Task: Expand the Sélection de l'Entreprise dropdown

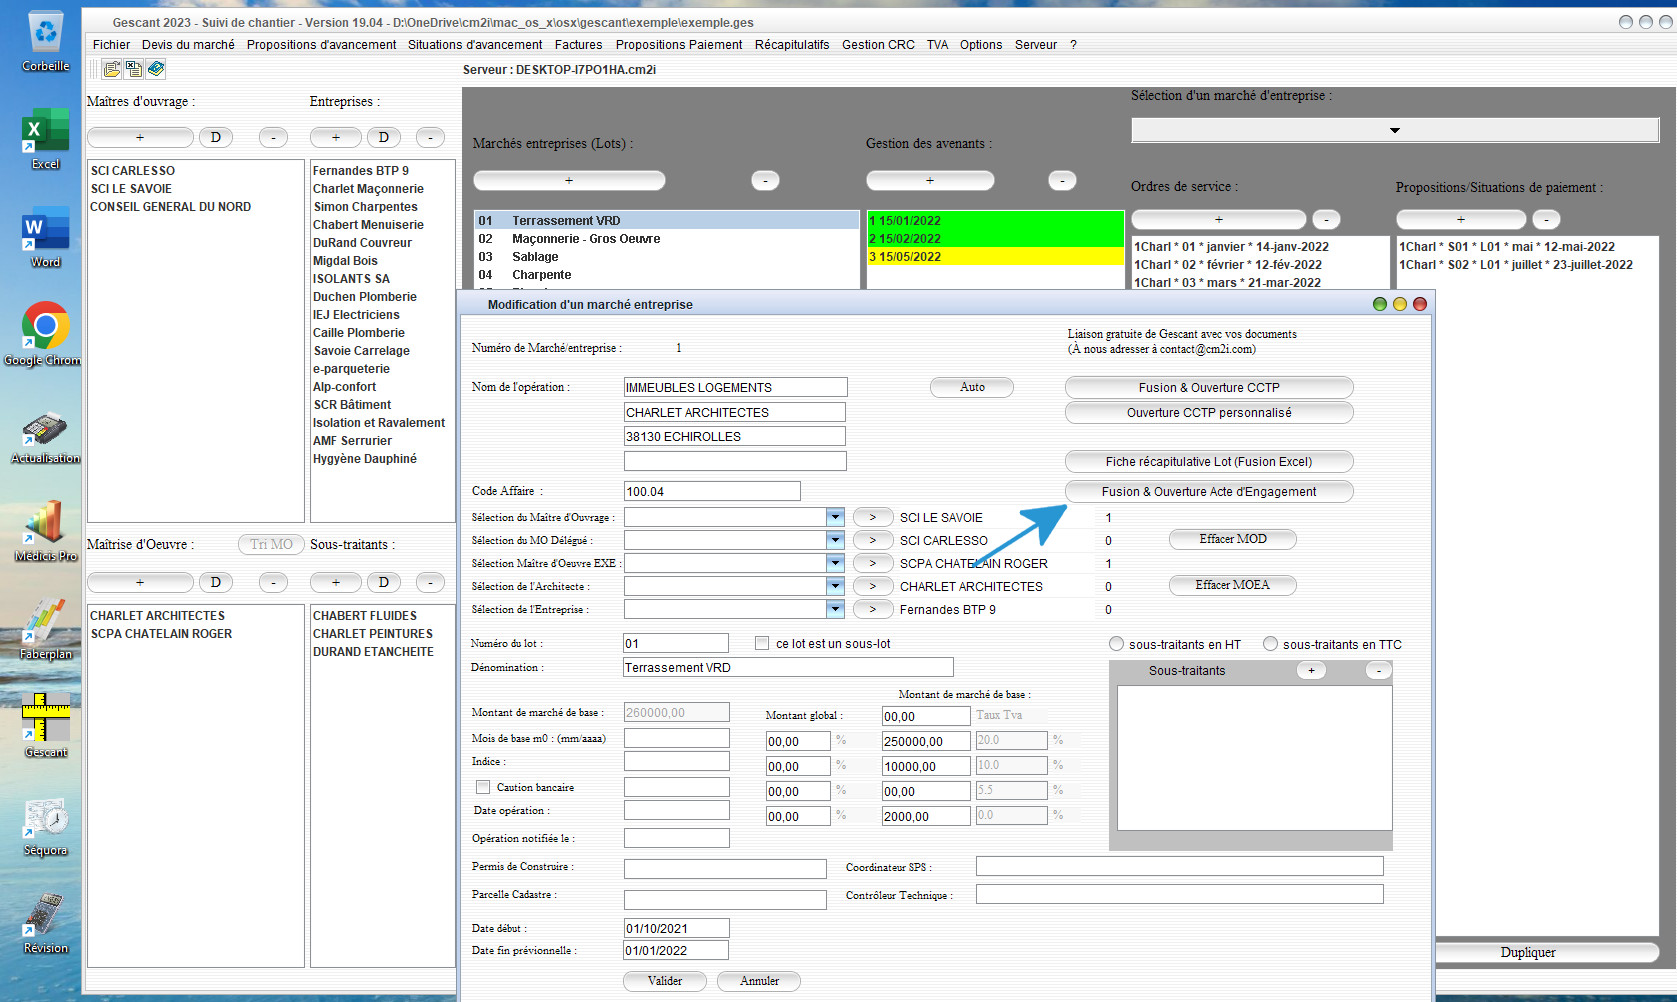Action: [835, 609]
